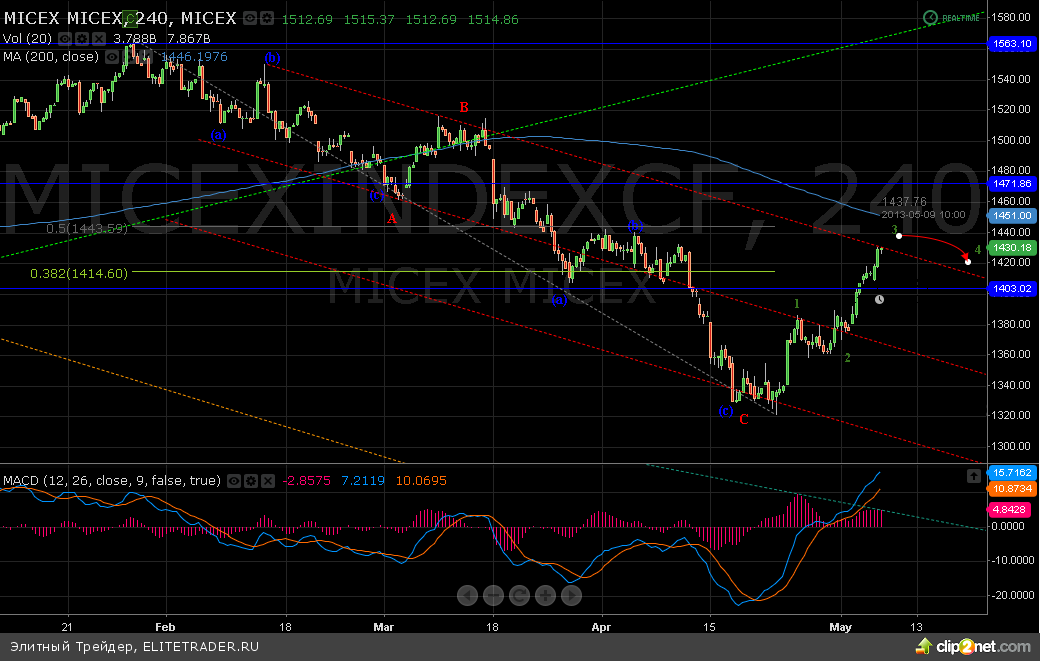This screenshot has width=1040, height=661.
Task: Reset the chart view
Action: [x=519, y=595]
